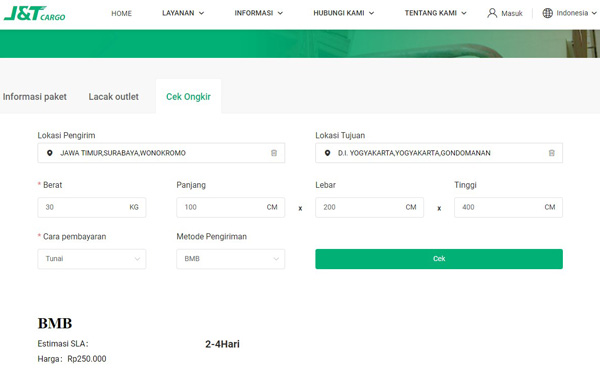
Task: Open the Indonesia language dropdown
Action: 576,13
